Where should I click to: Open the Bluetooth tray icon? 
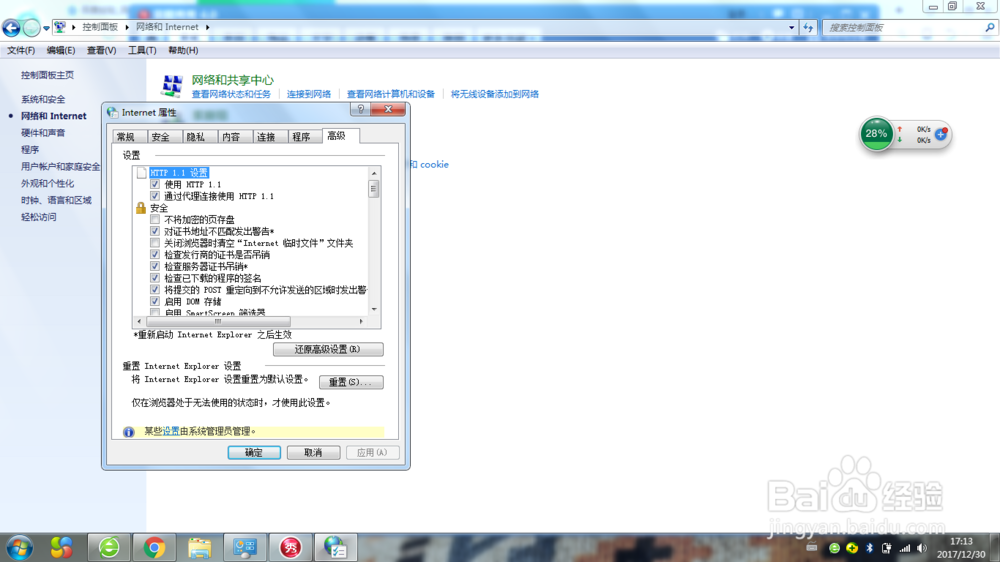point(869,548)
